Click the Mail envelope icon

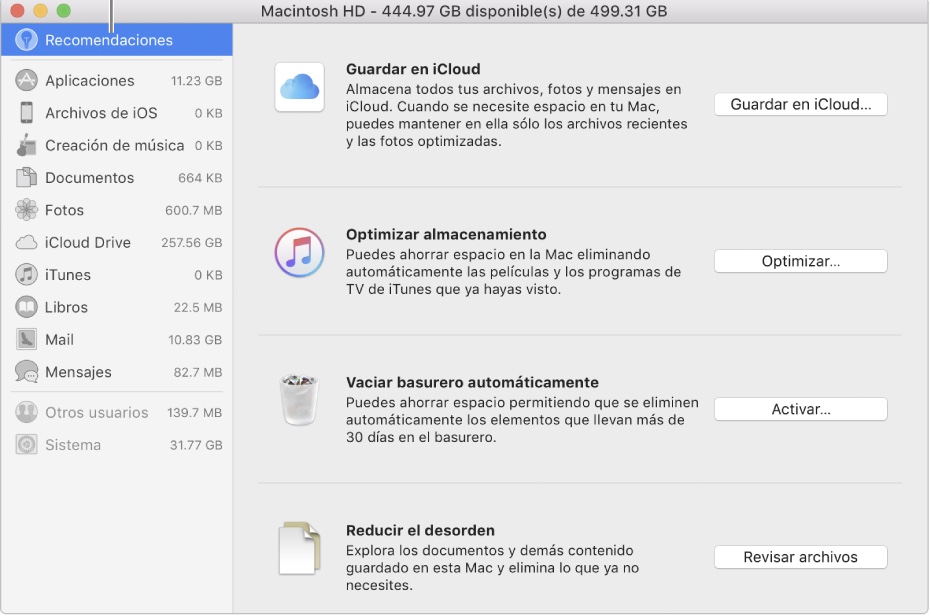(x=24, y=339)
